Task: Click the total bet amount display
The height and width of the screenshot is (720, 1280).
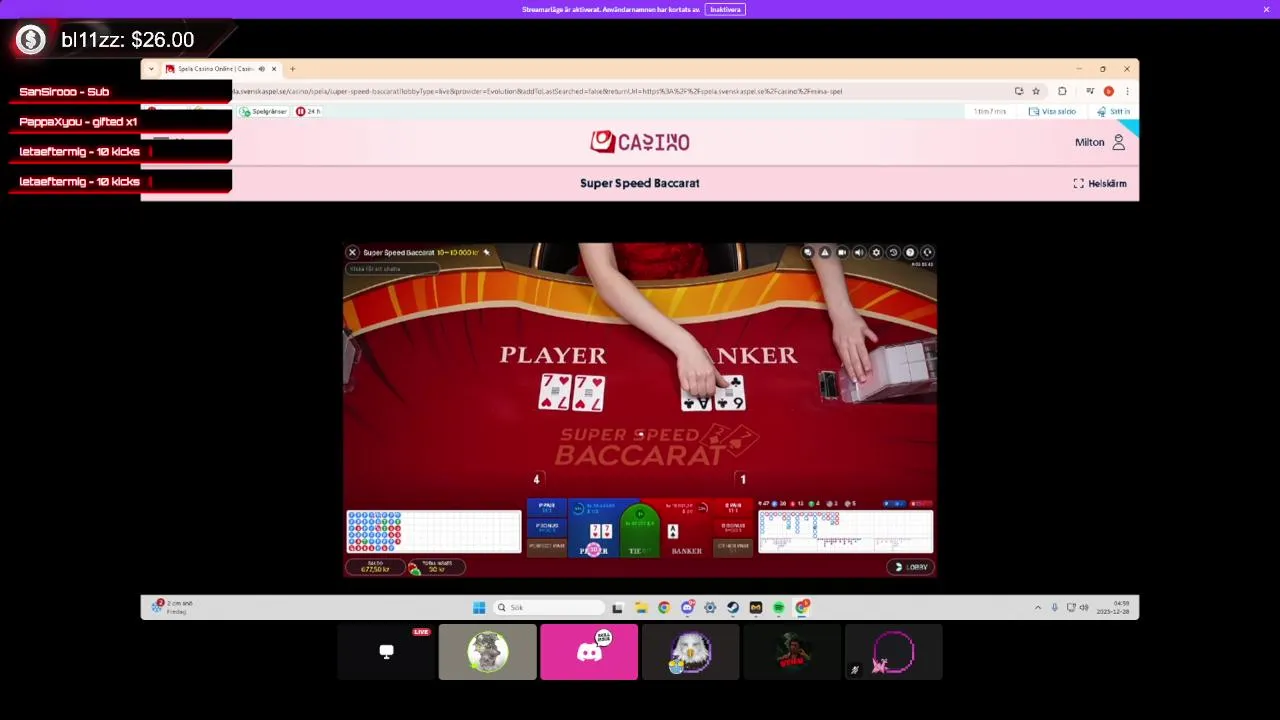Action: point(436,567)
